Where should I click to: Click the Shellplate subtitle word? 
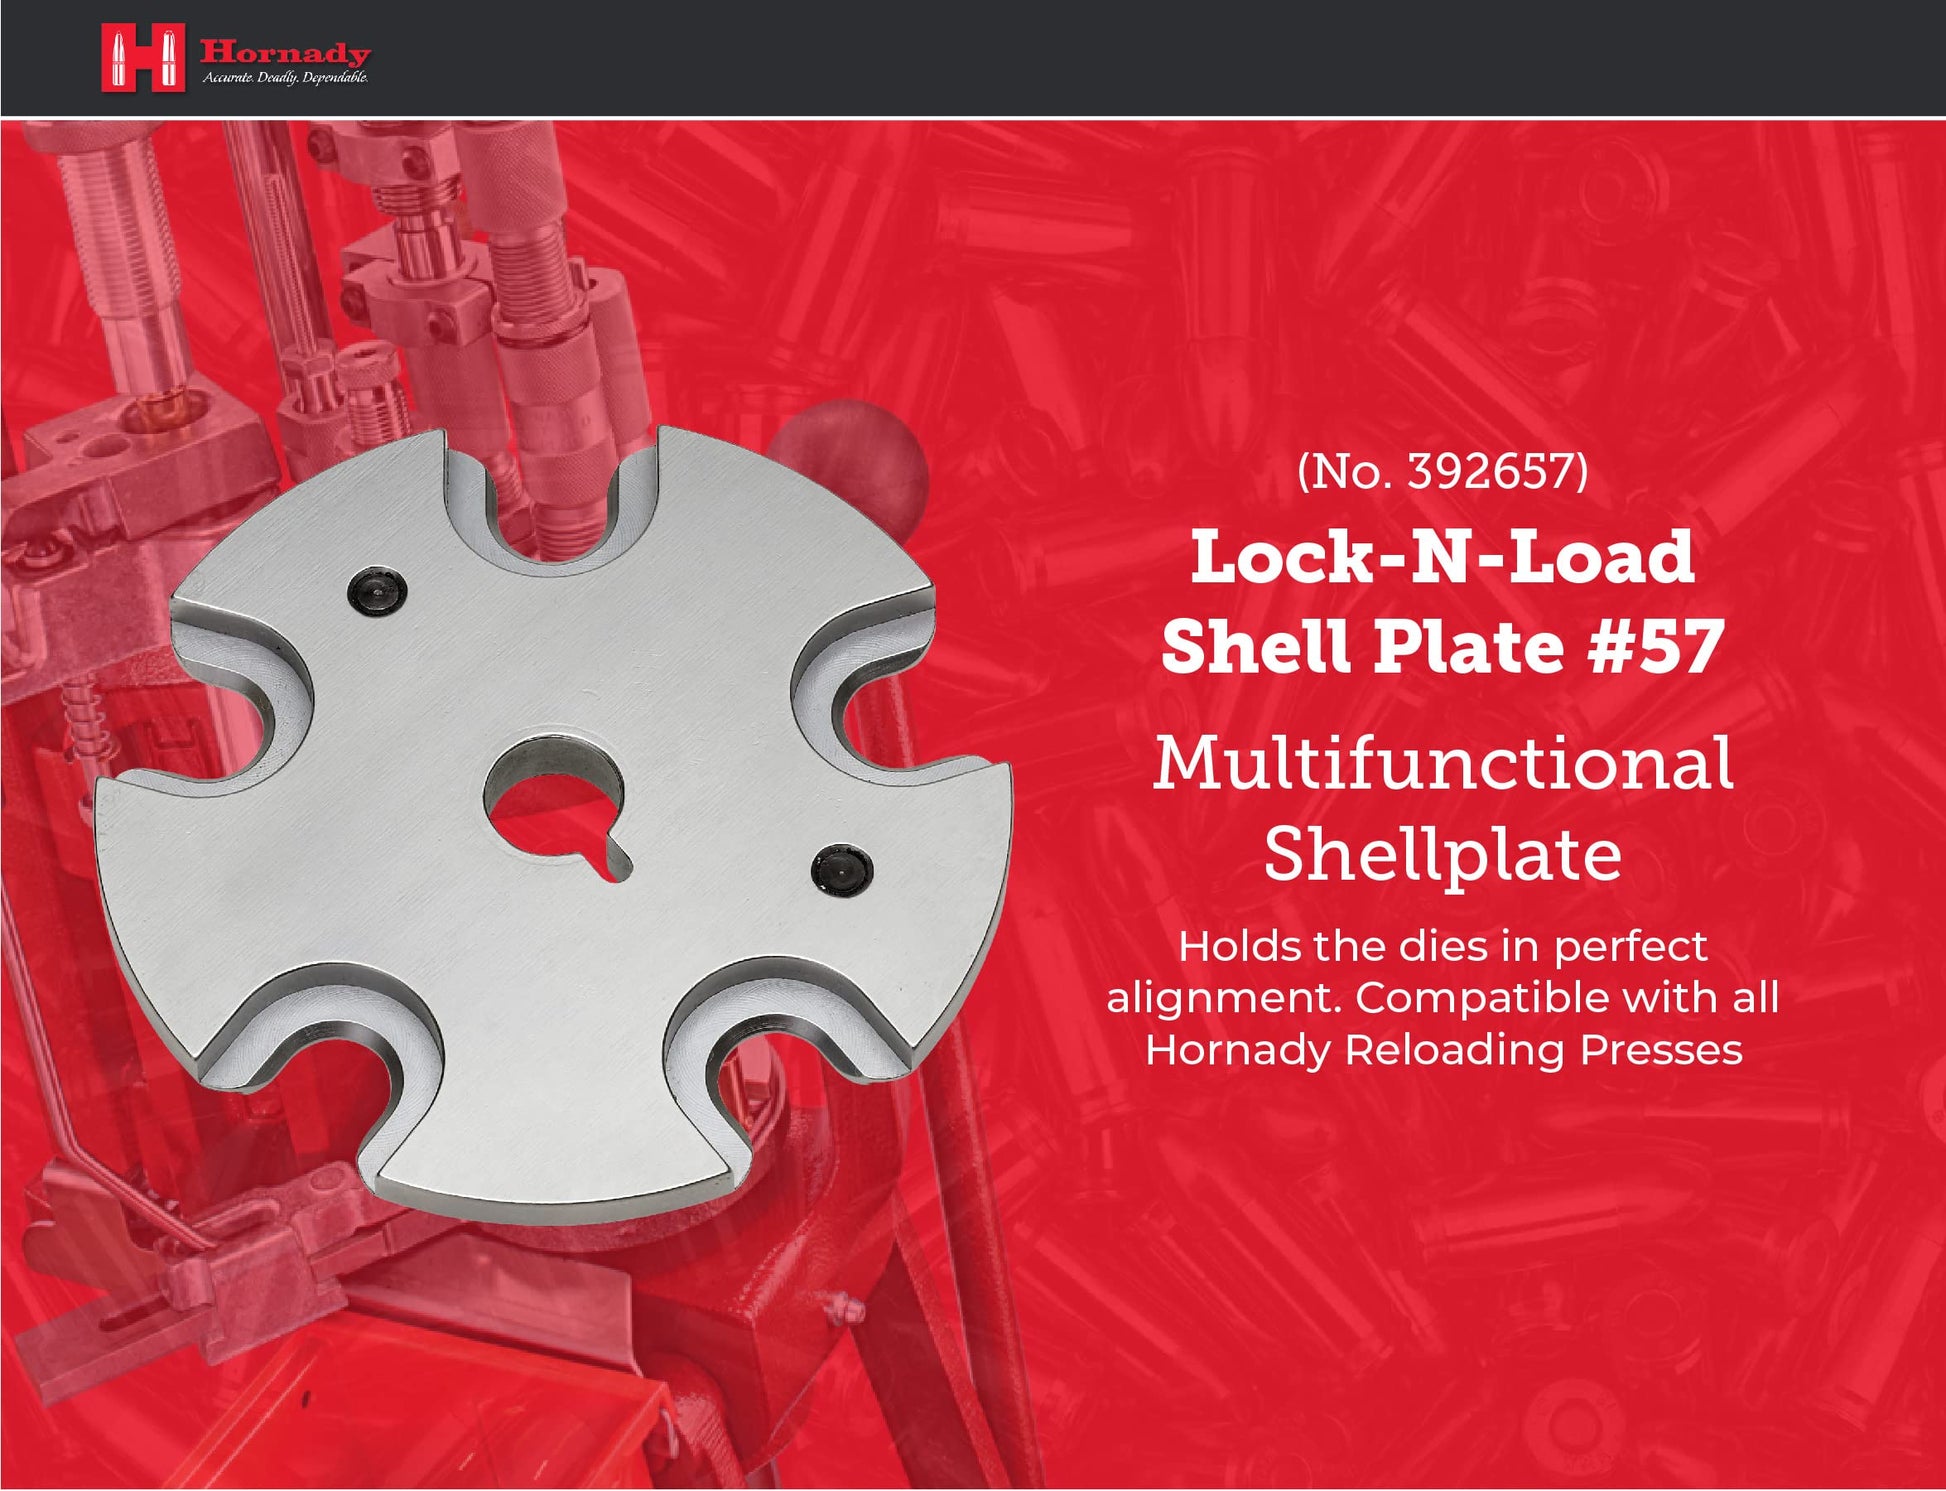point(1442,854)
